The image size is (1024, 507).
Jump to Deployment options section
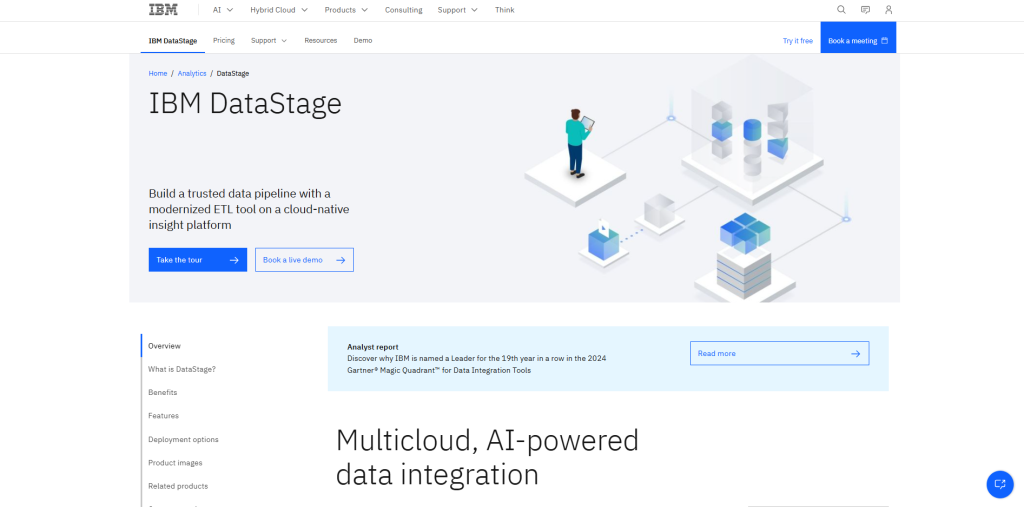(x=184, y=439)
